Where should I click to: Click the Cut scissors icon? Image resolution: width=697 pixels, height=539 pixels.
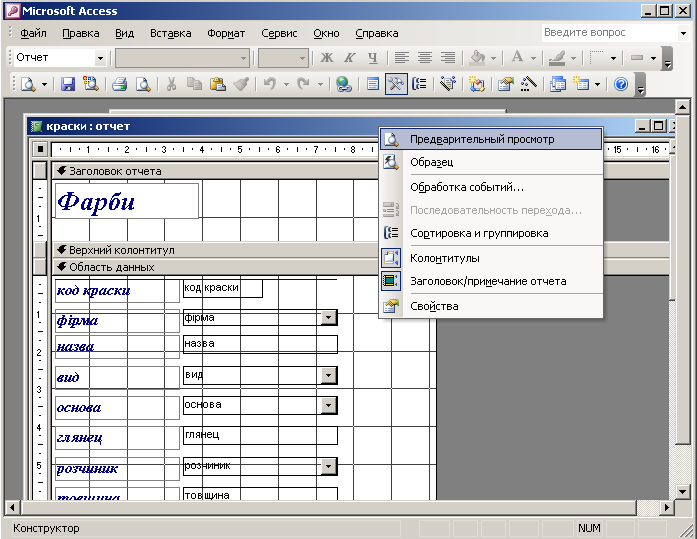[x=171, y=84]
